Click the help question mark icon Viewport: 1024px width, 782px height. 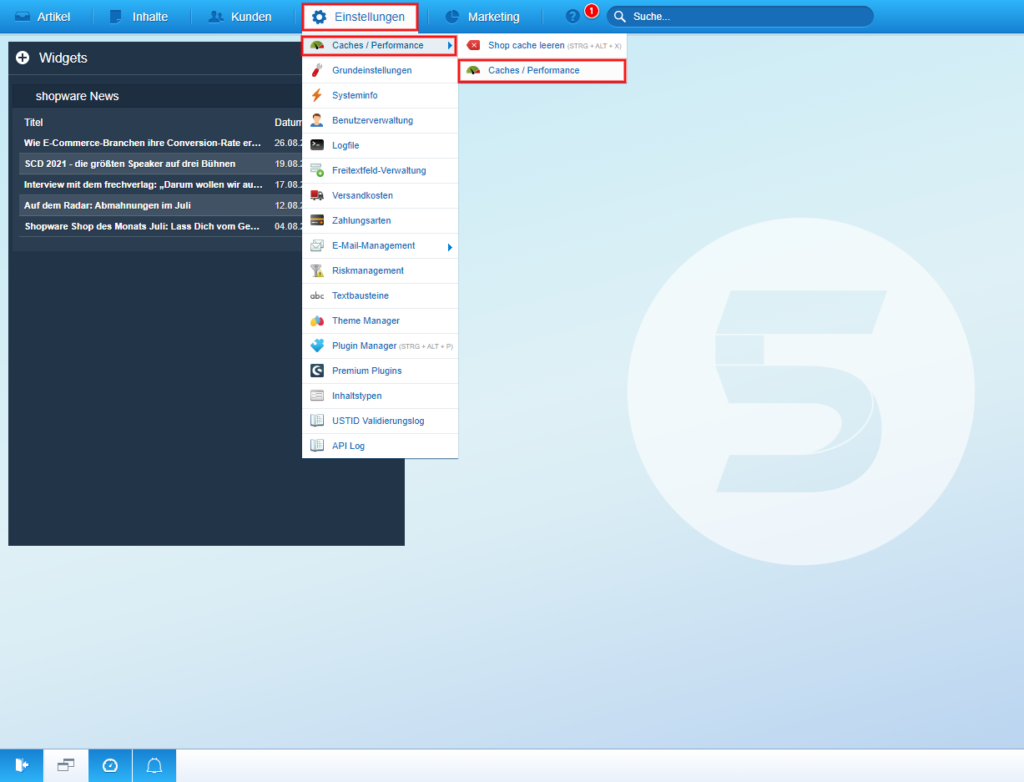tap(572, 17)
